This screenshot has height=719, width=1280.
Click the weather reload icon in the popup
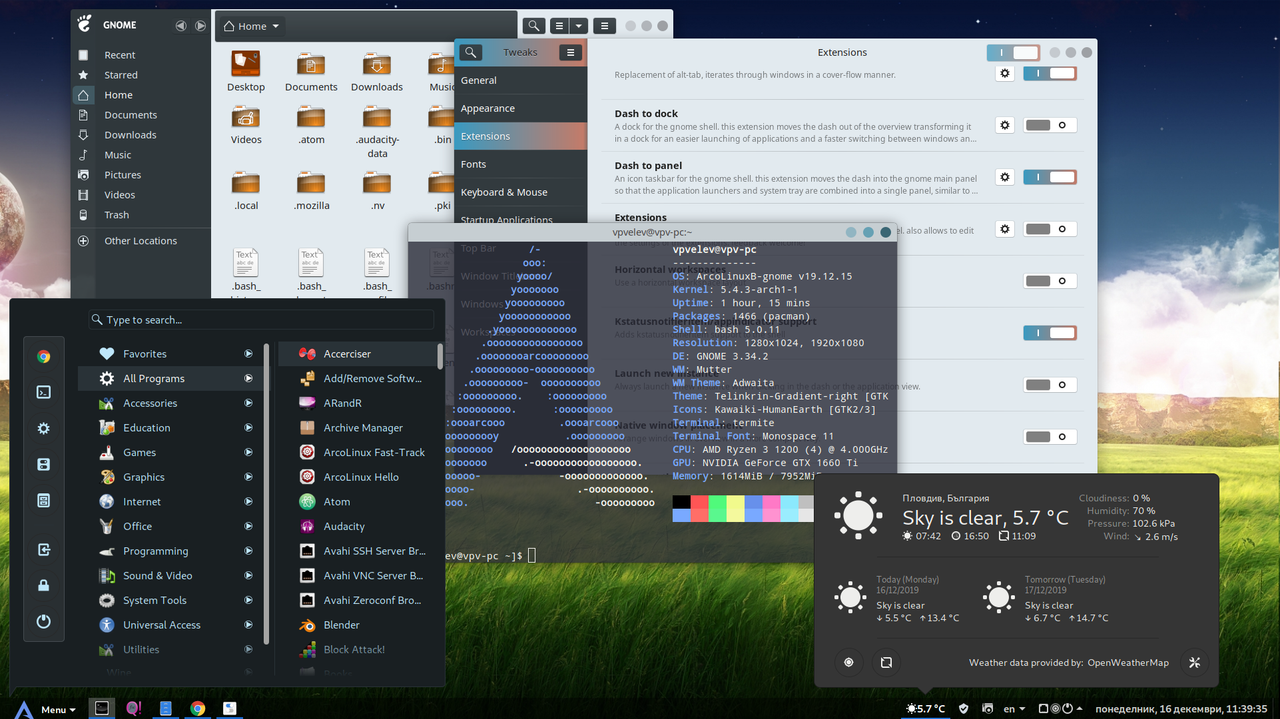point(886,662)
